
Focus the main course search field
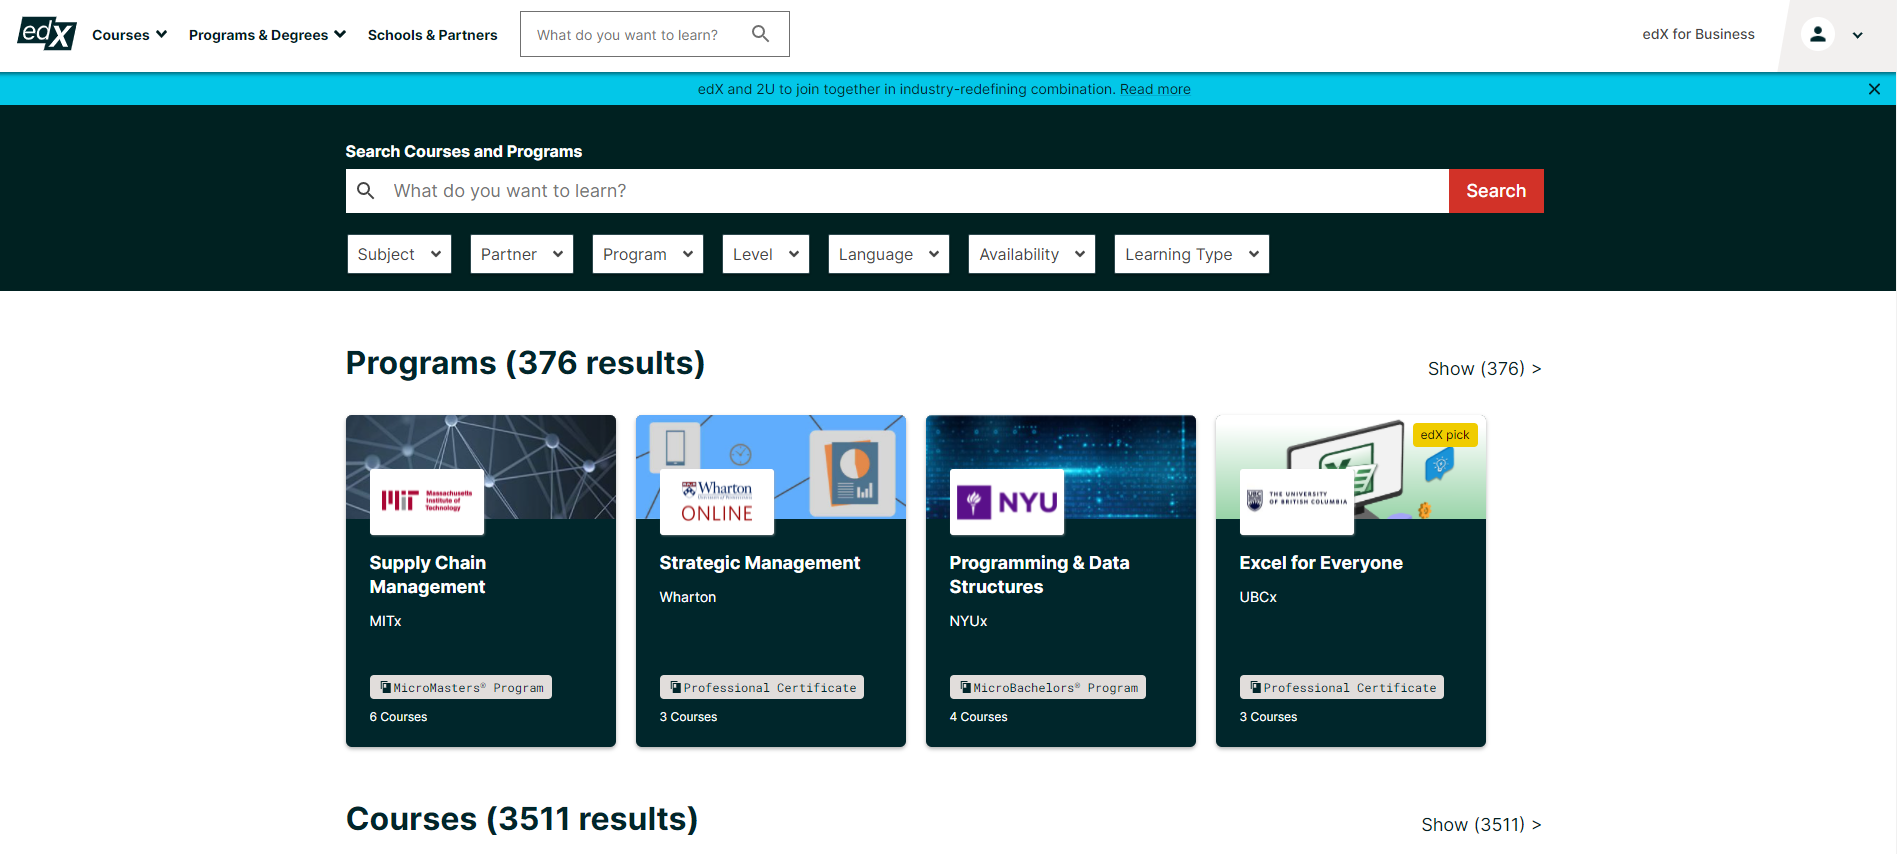pyautogui.click(x=897, y=191)
